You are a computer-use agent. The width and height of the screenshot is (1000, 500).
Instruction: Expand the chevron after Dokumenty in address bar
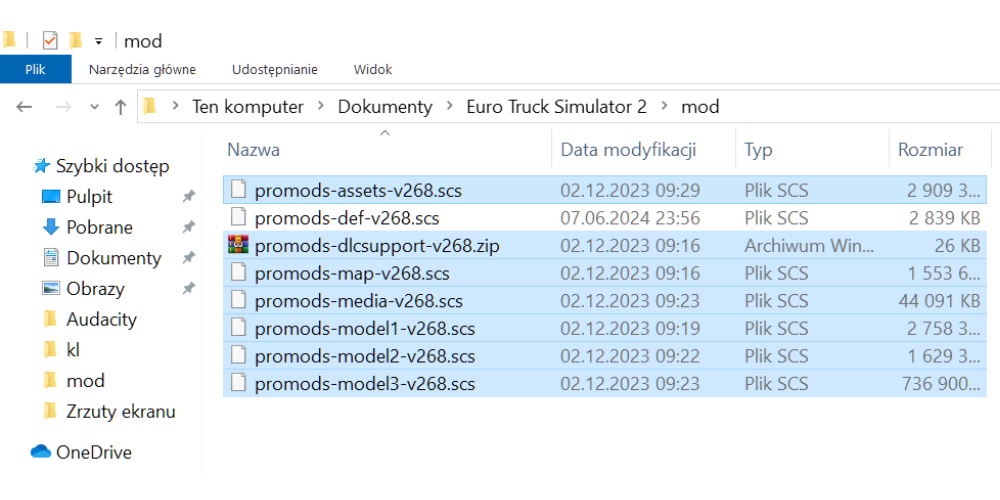click(450, 107)
